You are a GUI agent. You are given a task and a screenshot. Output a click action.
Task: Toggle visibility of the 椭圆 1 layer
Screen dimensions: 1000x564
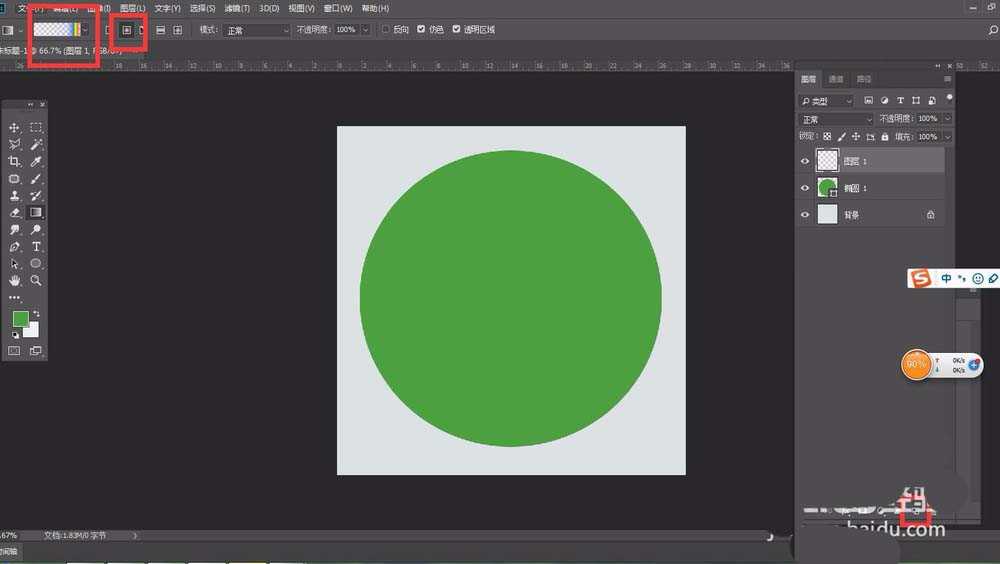805,188
